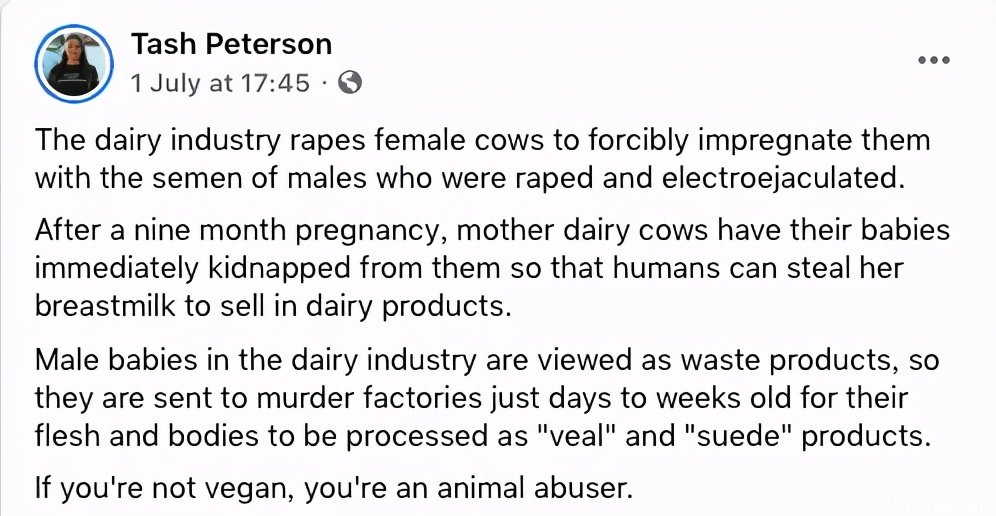This screenshot has width=996, height=516.
Task: Click the paragraph starting 'After a nine month'
Action: point(492,268)
